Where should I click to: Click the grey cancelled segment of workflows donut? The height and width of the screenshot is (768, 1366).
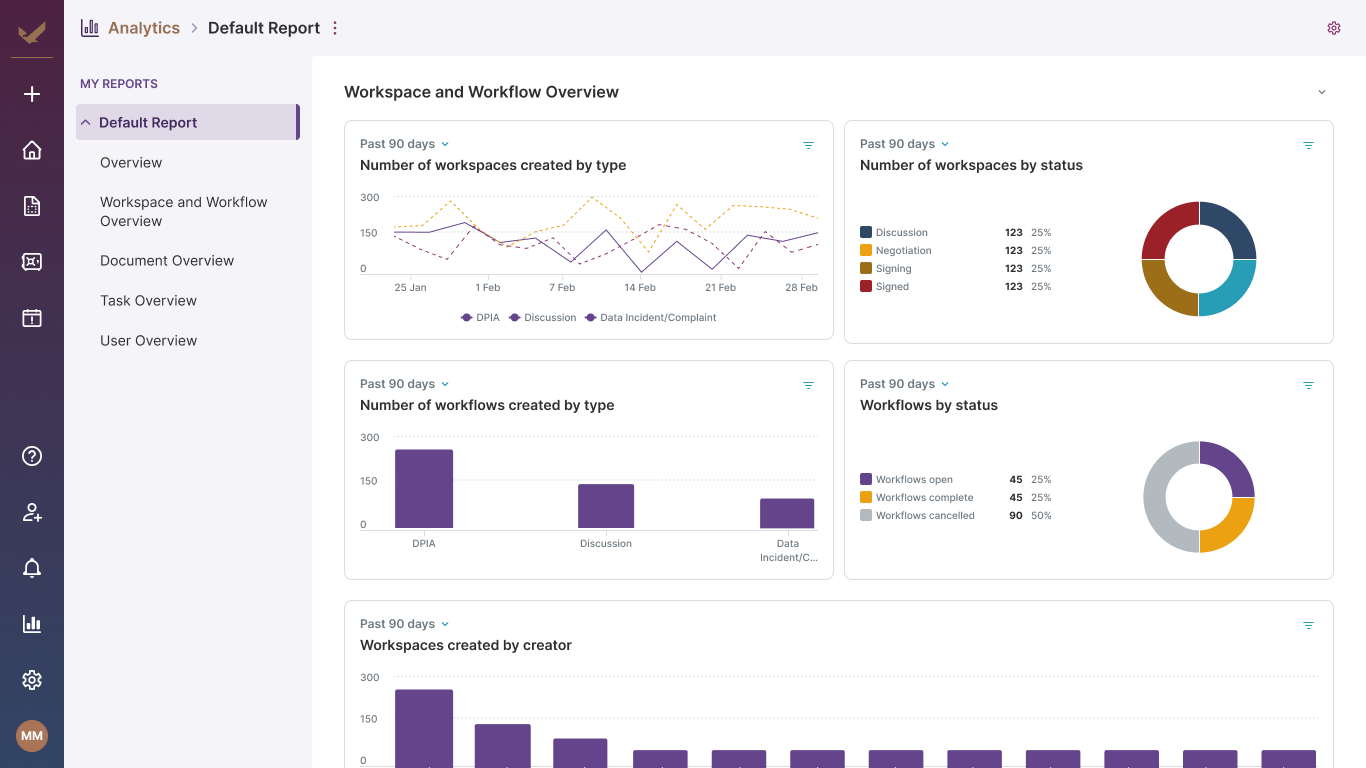[1156, 497]
